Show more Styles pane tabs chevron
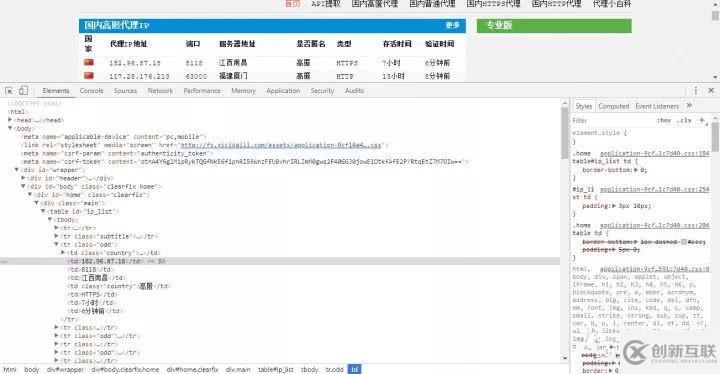720x374 pixels. point(689,106)
